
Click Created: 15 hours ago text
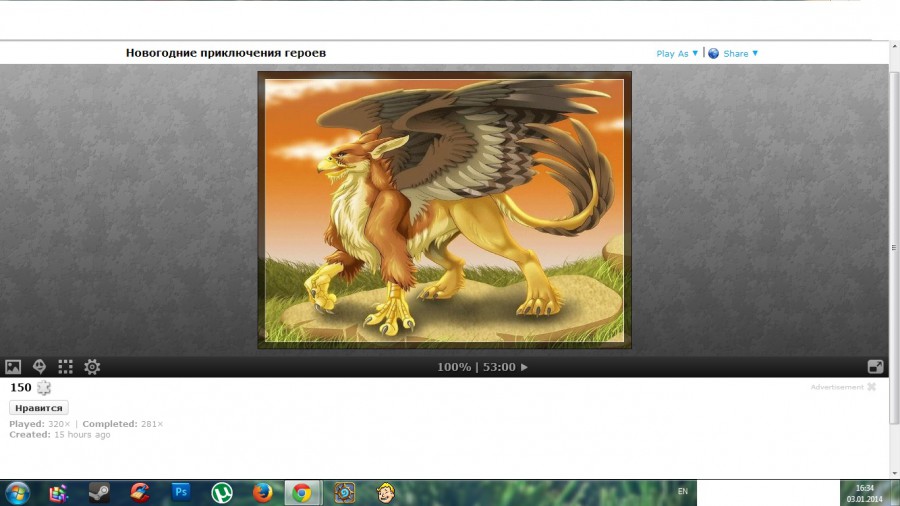point(60,435)
